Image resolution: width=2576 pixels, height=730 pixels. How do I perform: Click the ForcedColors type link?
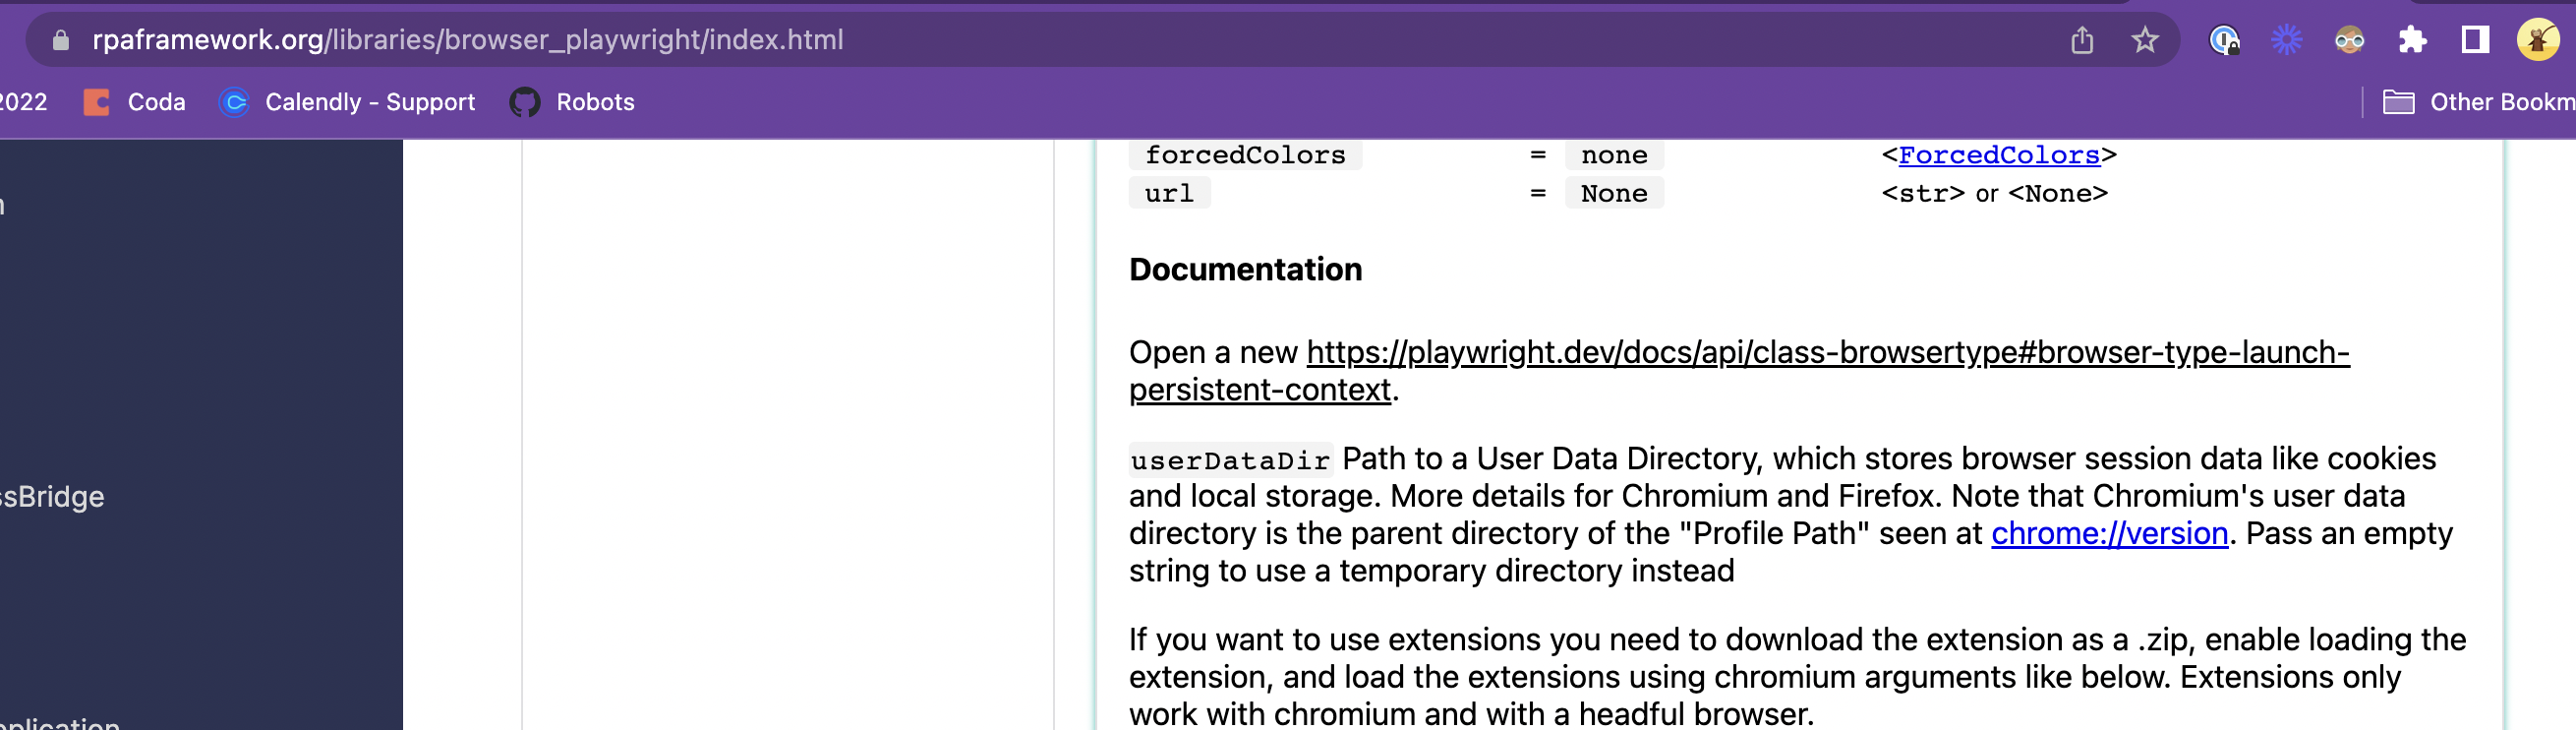pos(1999,155)
